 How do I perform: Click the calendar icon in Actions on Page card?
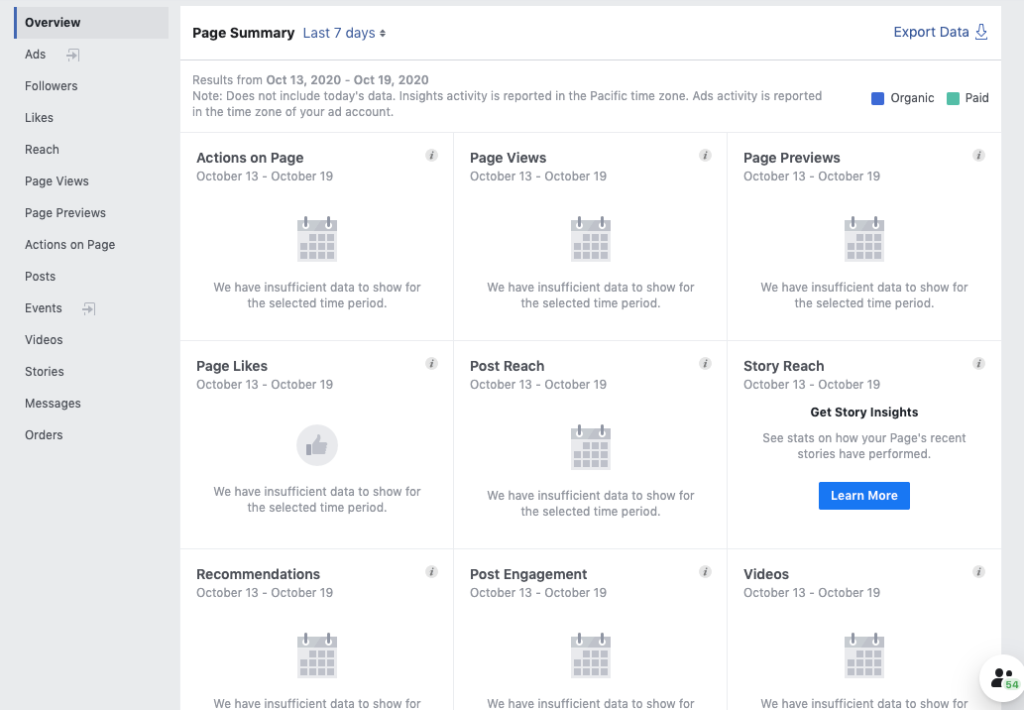(317, 239)
